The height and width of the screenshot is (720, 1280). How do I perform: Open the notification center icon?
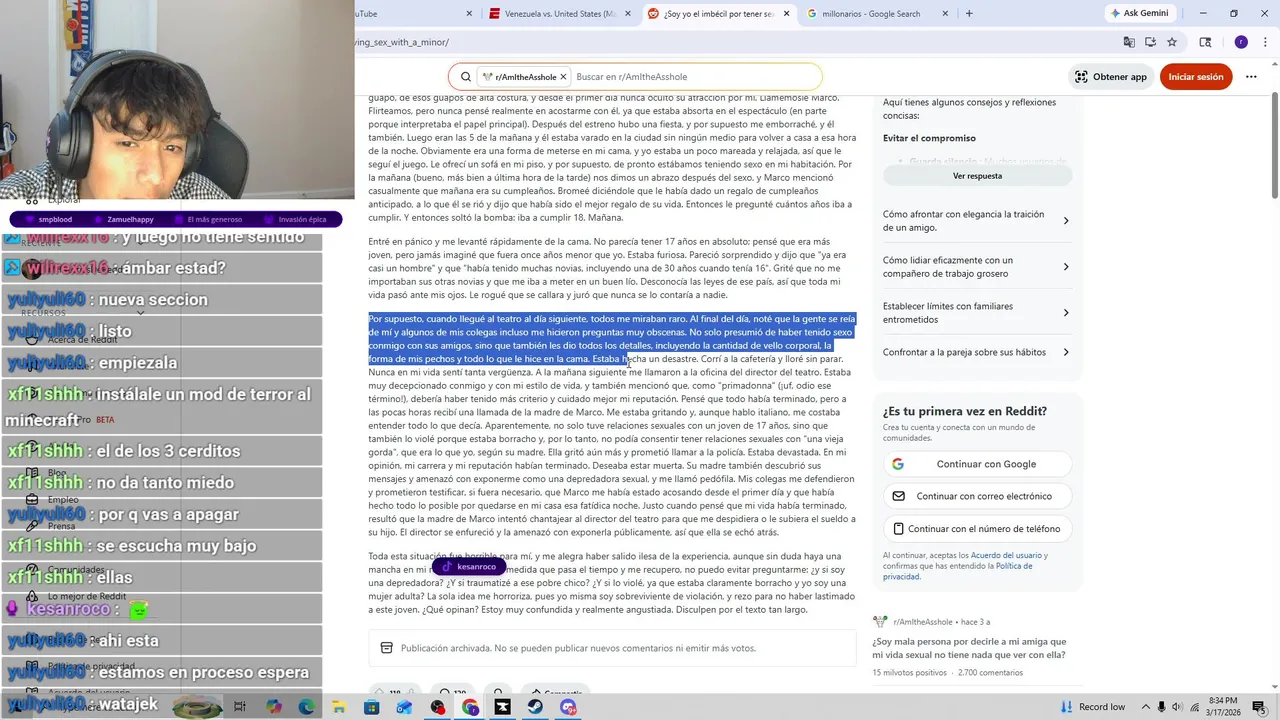click(1262, 707)
